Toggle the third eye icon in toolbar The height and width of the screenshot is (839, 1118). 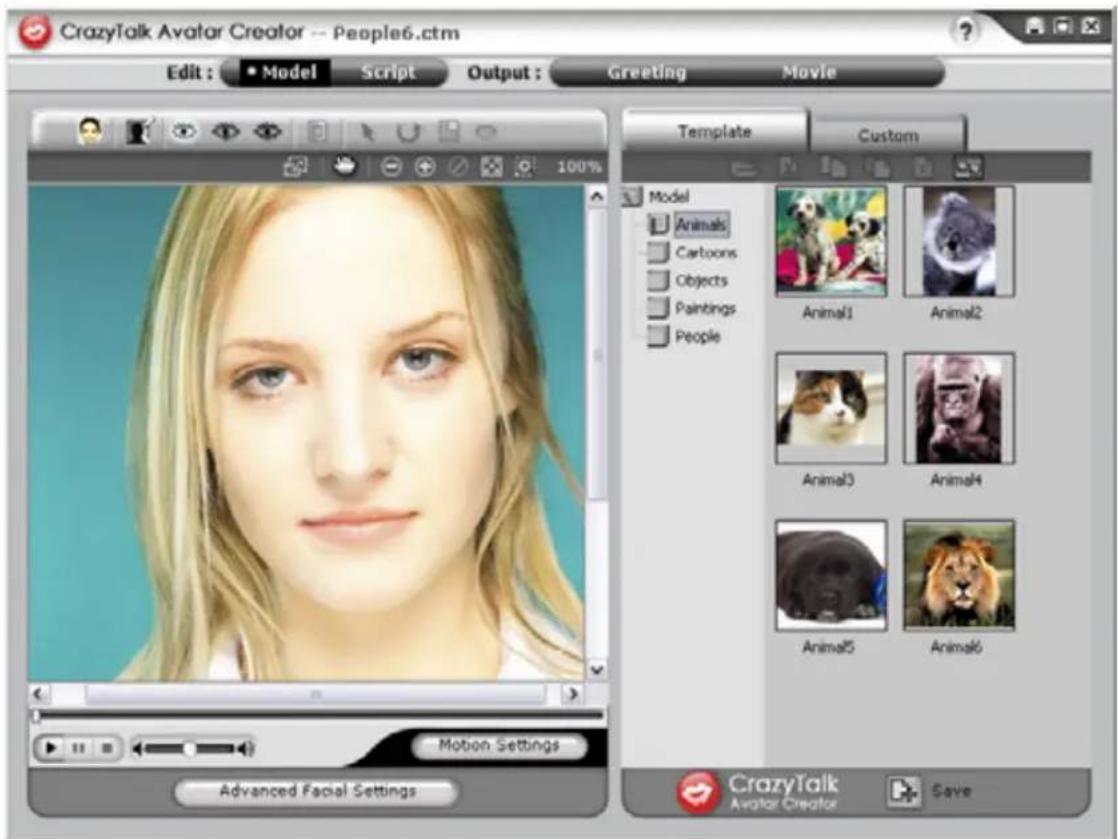click(x=268, y=132)
